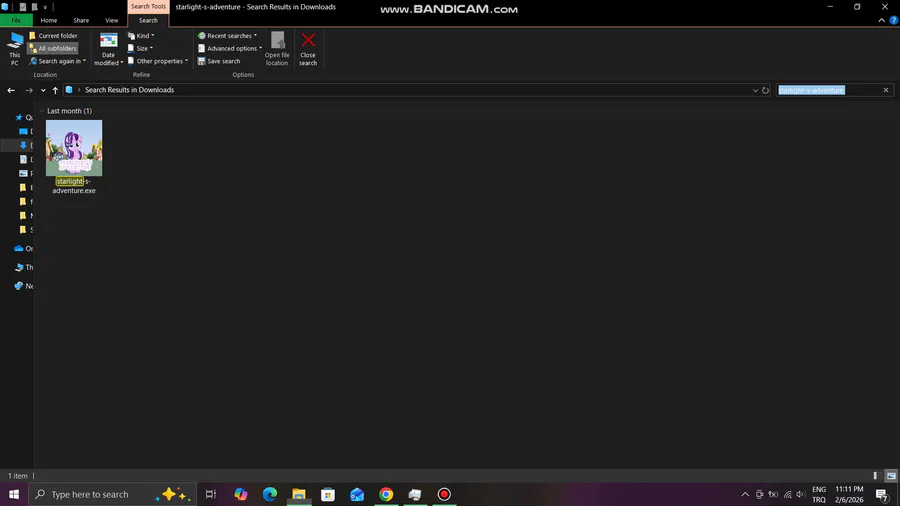Select the Search ribbon tab
Viewport: 900px width, 506px height.
tap(148, 20)
